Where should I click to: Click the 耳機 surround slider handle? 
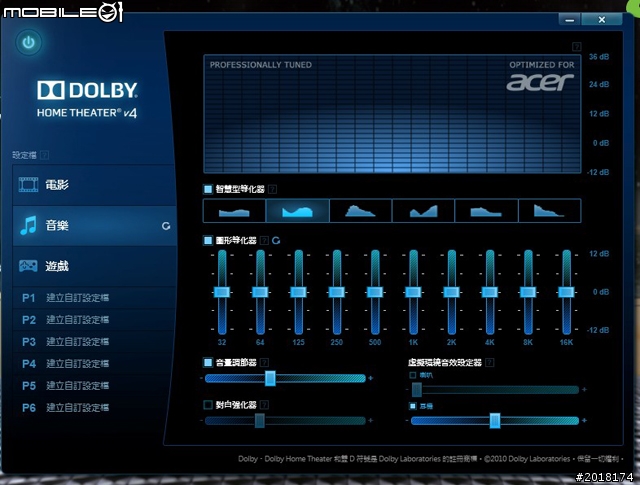coord(495,420)
